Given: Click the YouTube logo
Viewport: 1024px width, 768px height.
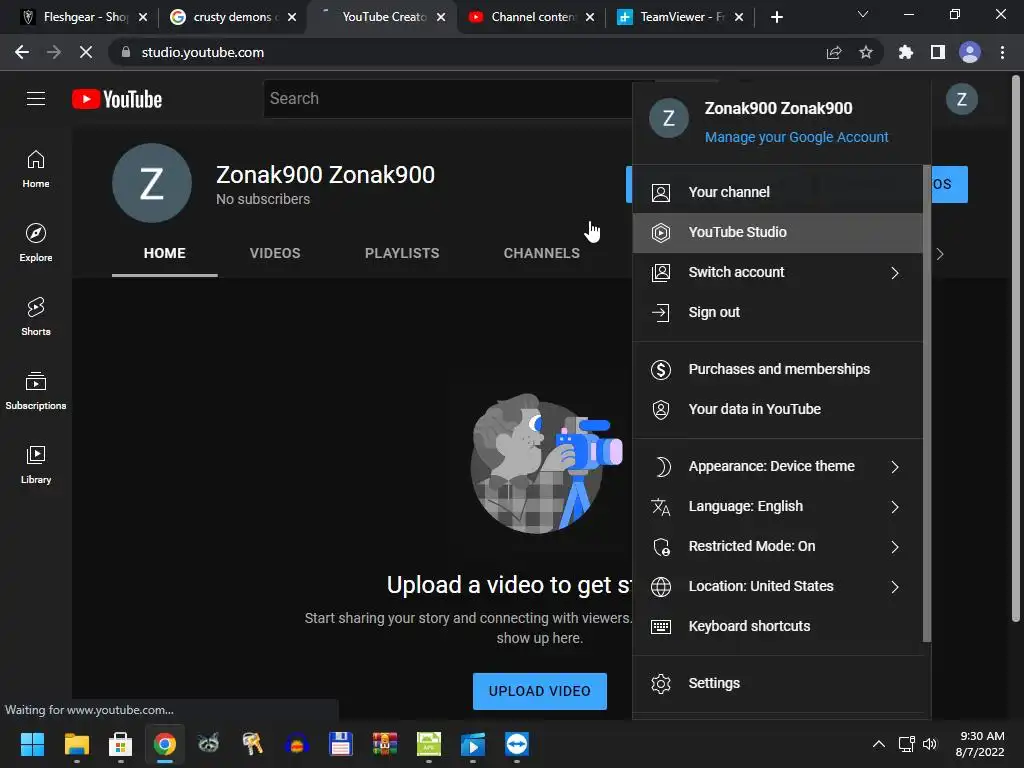Looking at the screenshot, I should coord(117,99).
